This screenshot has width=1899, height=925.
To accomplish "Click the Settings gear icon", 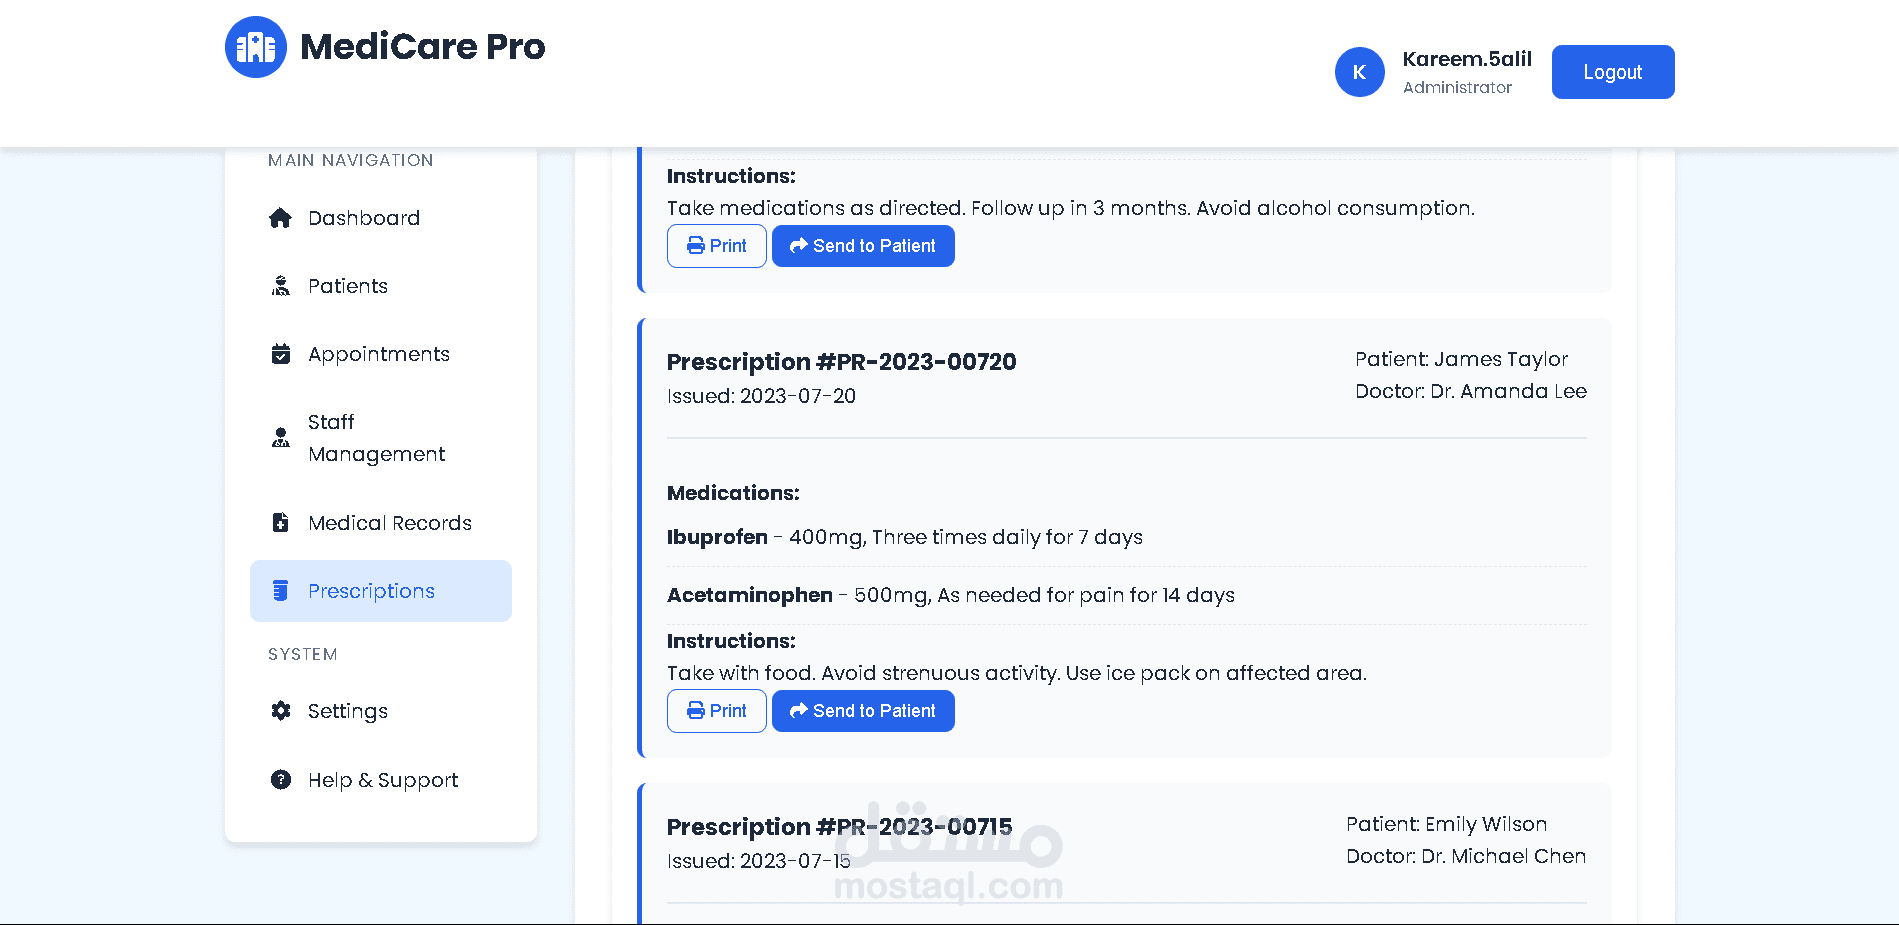I will [281, 711].
